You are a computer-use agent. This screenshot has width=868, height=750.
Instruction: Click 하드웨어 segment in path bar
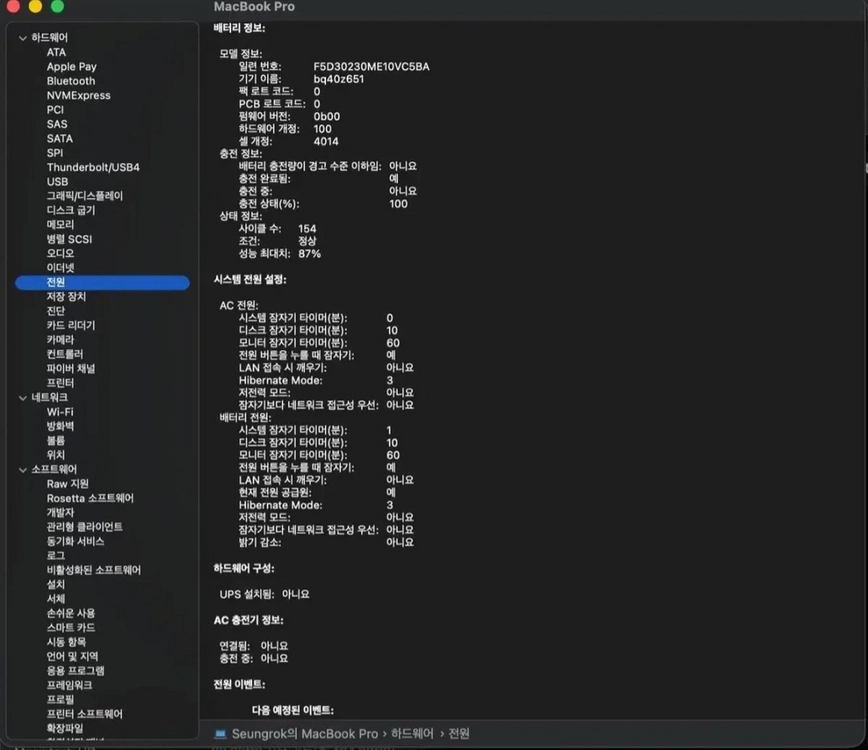[412, 734]
